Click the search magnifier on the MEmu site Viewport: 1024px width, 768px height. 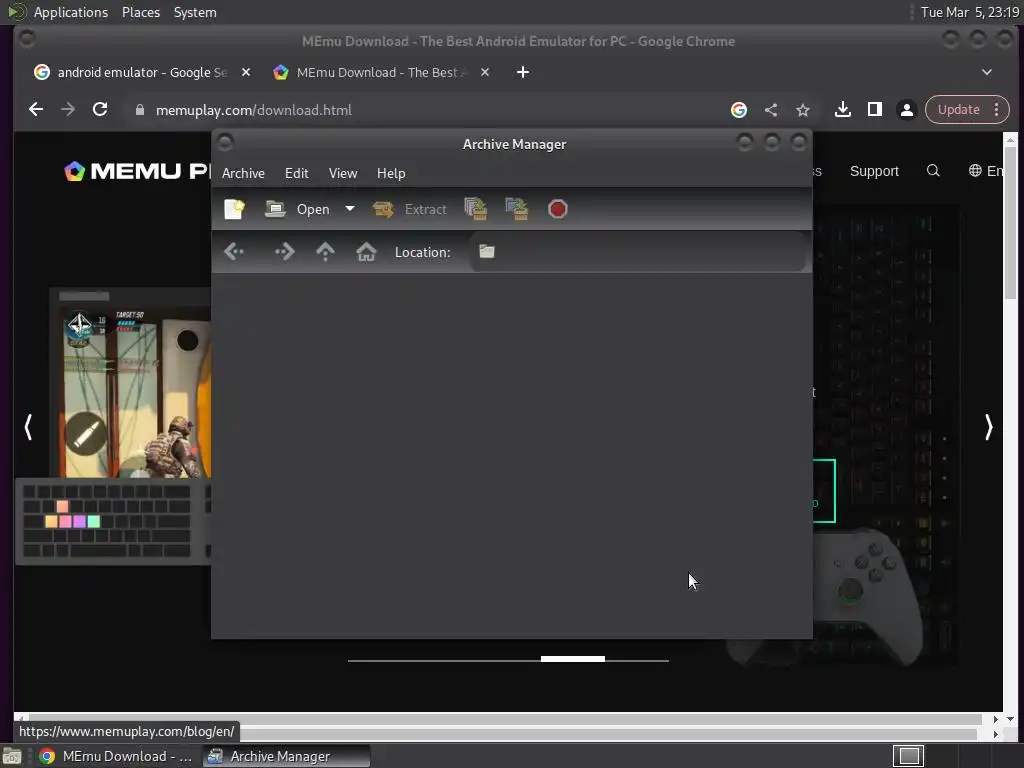pyautogui.click(x=933, y=171)
